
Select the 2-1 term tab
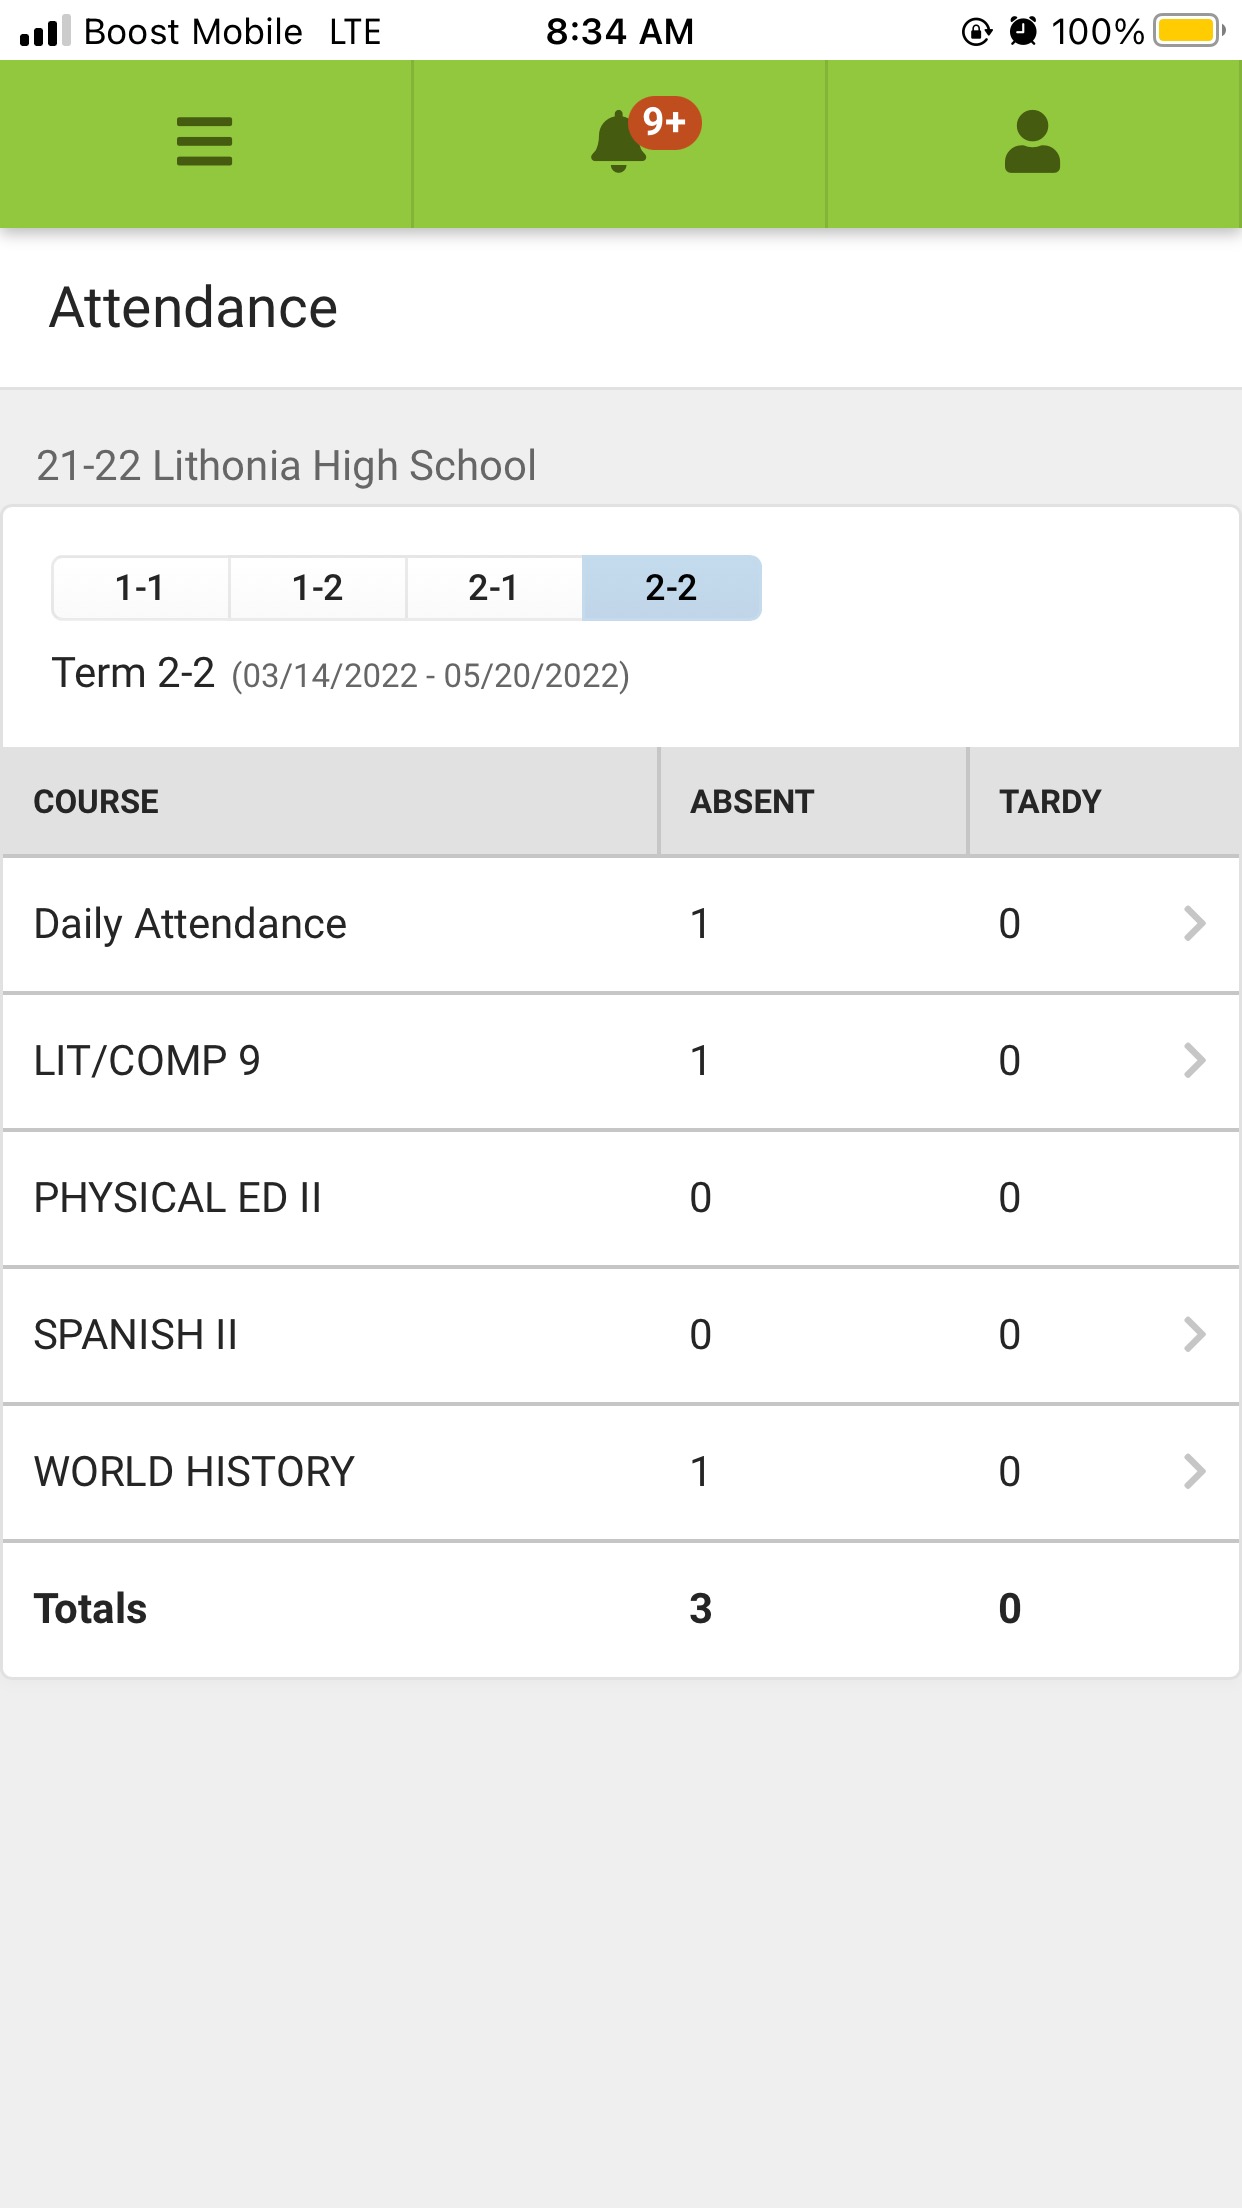click(x=494, y=588)
